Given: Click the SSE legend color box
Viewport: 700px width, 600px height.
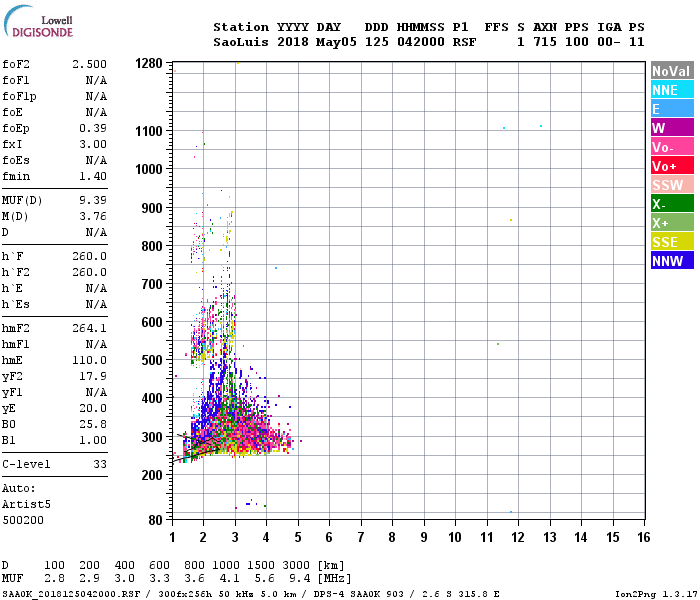Looking at the screenshot, I should click(672, 242).
